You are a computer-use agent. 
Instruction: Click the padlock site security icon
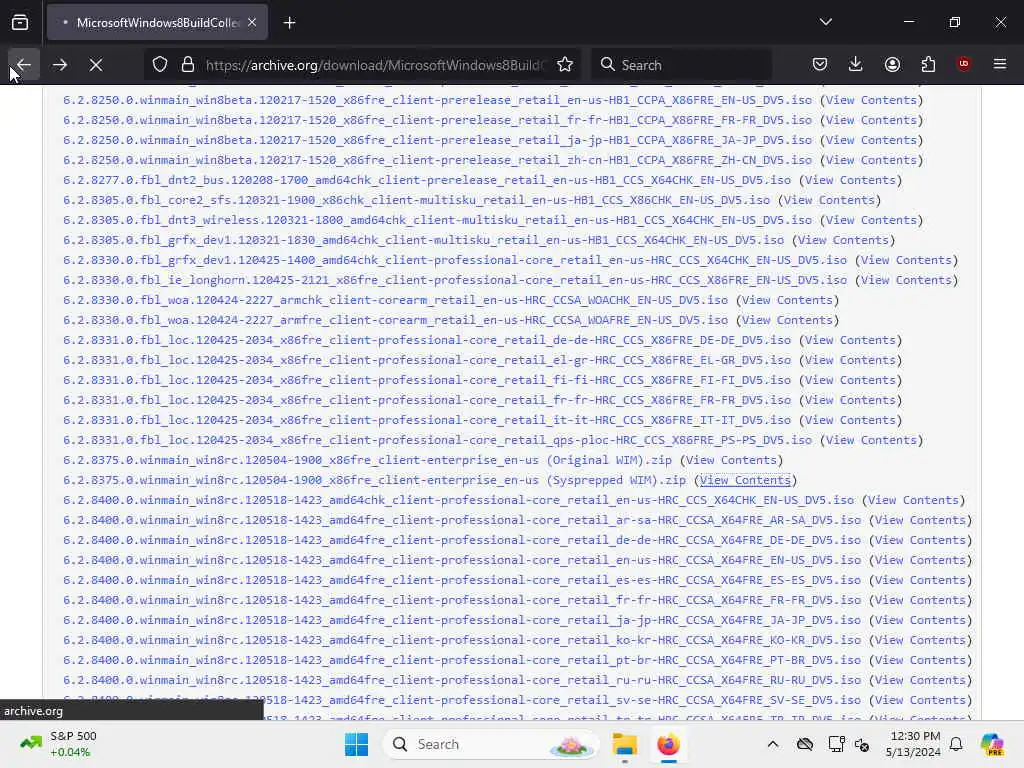pos(188,65)
